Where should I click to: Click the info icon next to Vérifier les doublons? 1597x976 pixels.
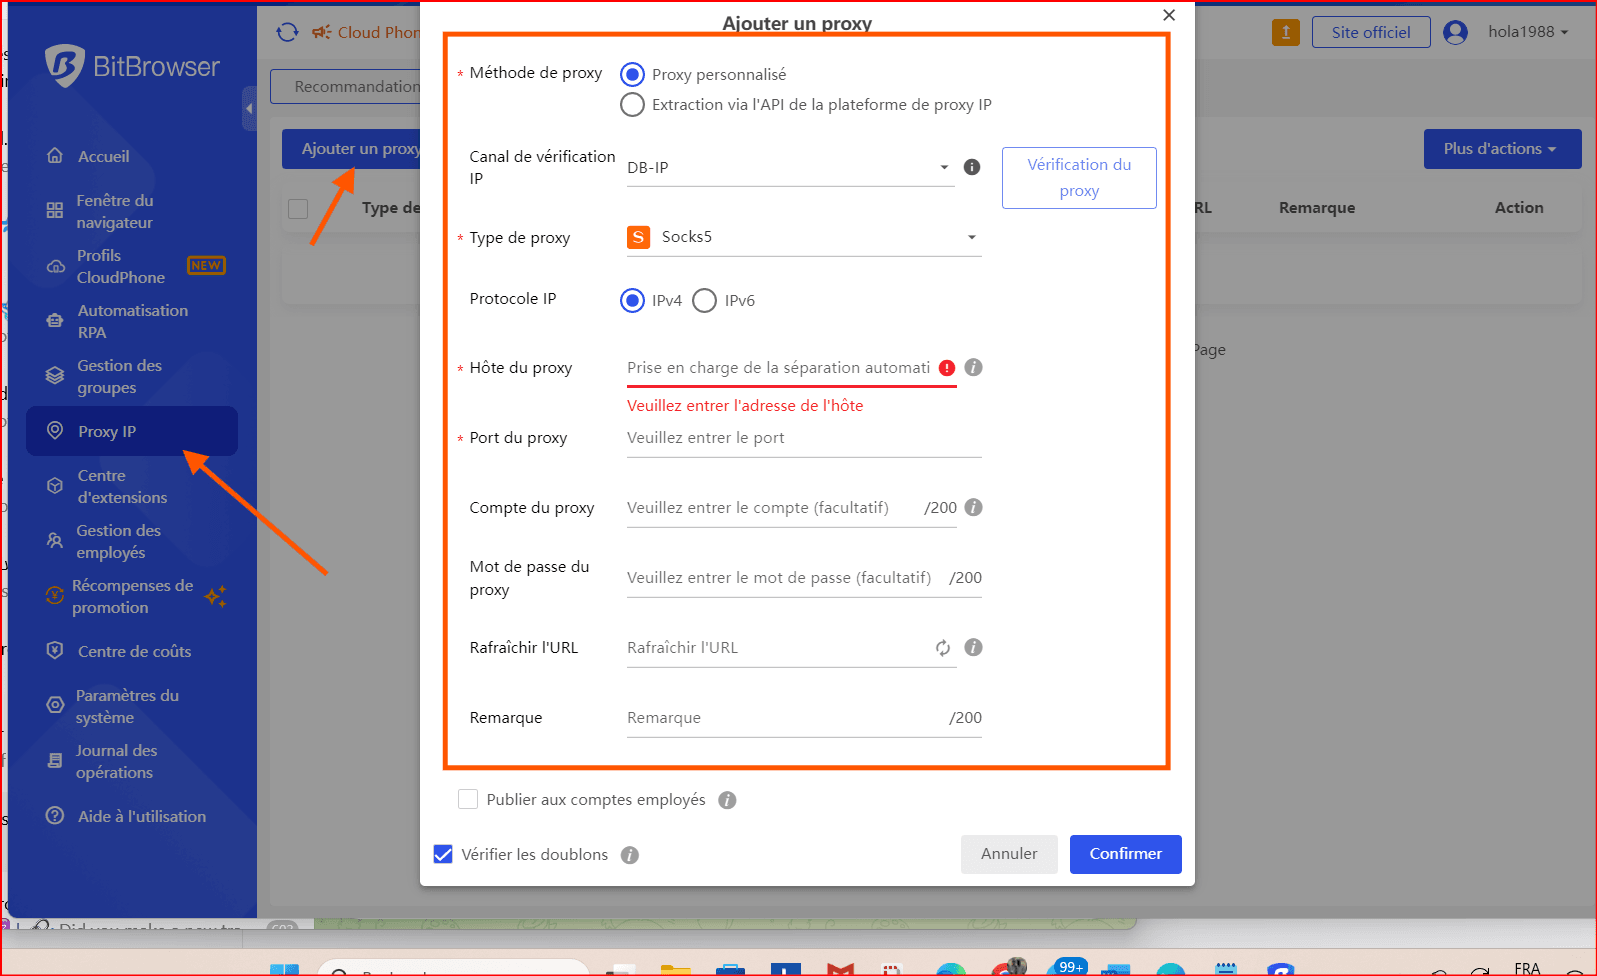[629, 855]
